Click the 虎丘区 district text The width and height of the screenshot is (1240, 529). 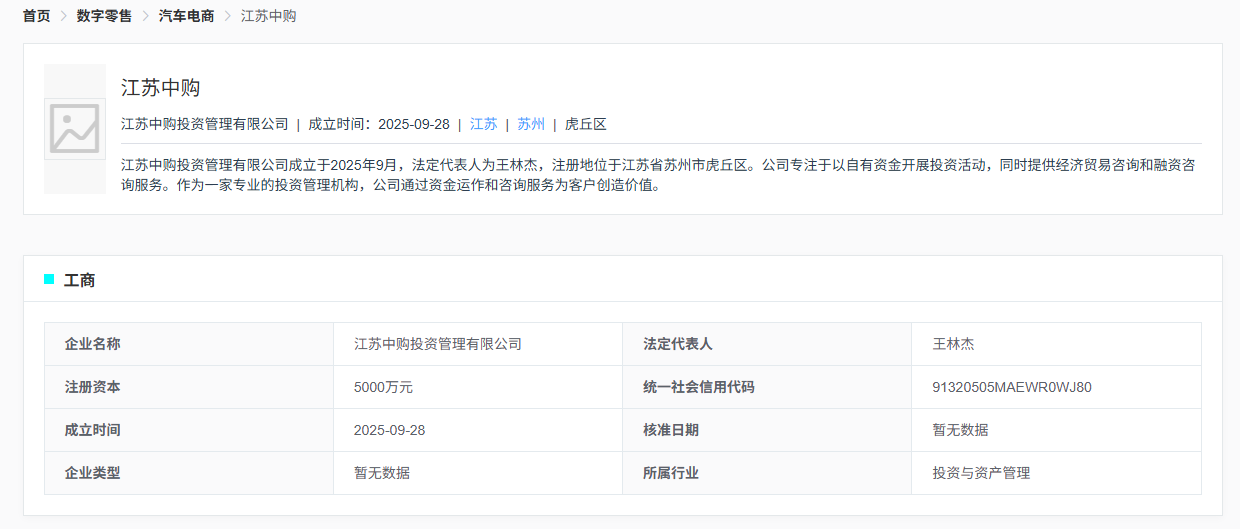coord(586,124)
